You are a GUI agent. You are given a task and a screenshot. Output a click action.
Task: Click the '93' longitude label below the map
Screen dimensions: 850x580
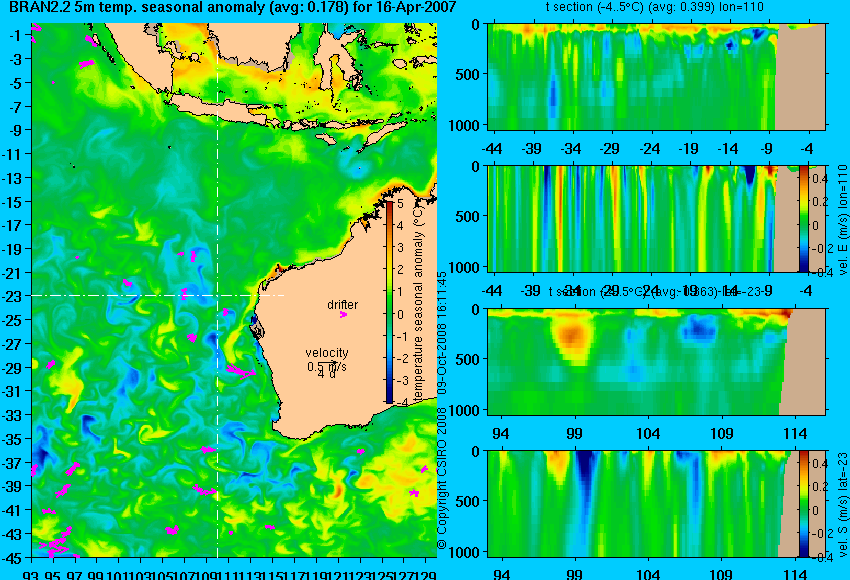(x=31, y=575)
